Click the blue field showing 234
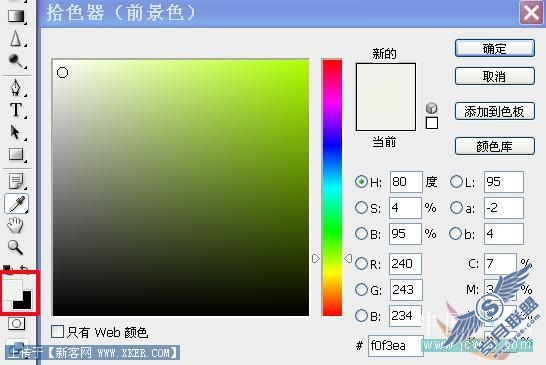The height and width of the screenshot is (365, 546). click(x=405, y=316)
